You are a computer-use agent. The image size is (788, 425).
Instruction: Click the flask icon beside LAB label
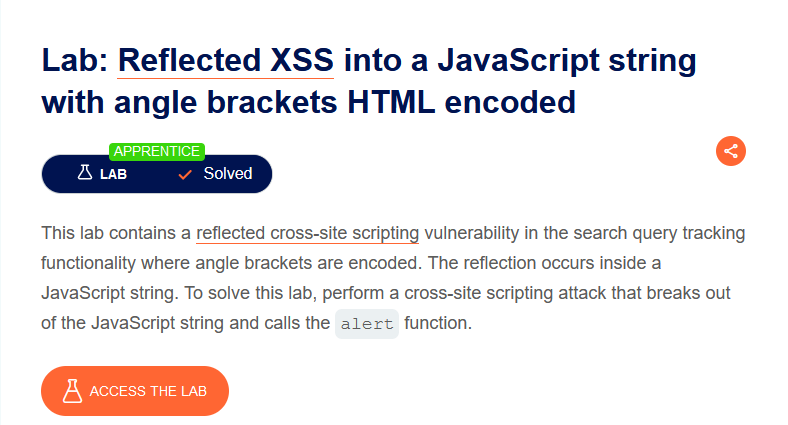pos(85,174)
